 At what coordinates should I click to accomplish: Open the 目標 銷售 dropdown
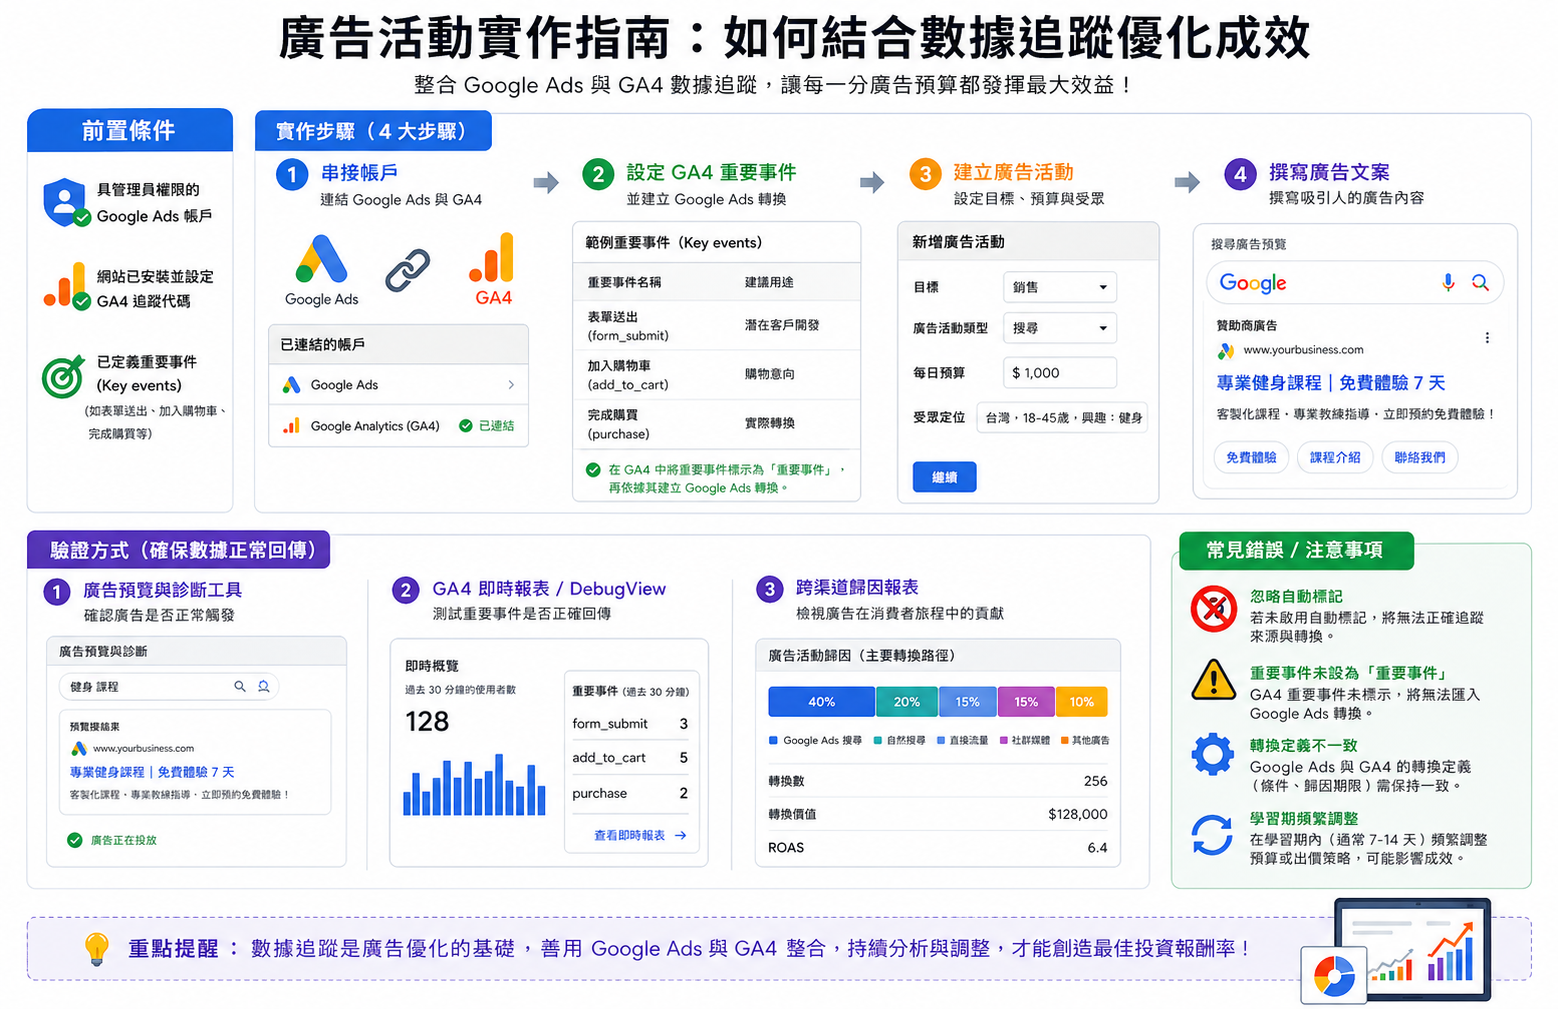pos(1060,287)
